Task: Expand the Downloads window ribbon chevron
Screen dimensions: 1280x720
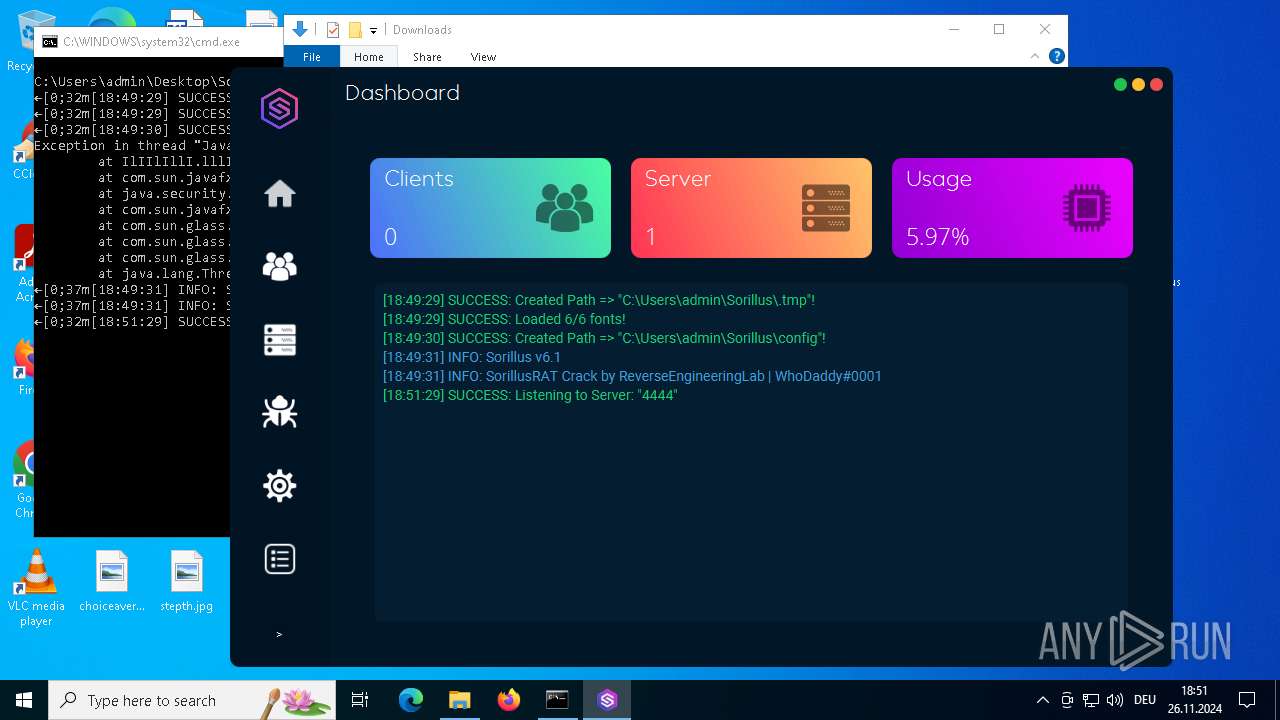Action: 1036,57
